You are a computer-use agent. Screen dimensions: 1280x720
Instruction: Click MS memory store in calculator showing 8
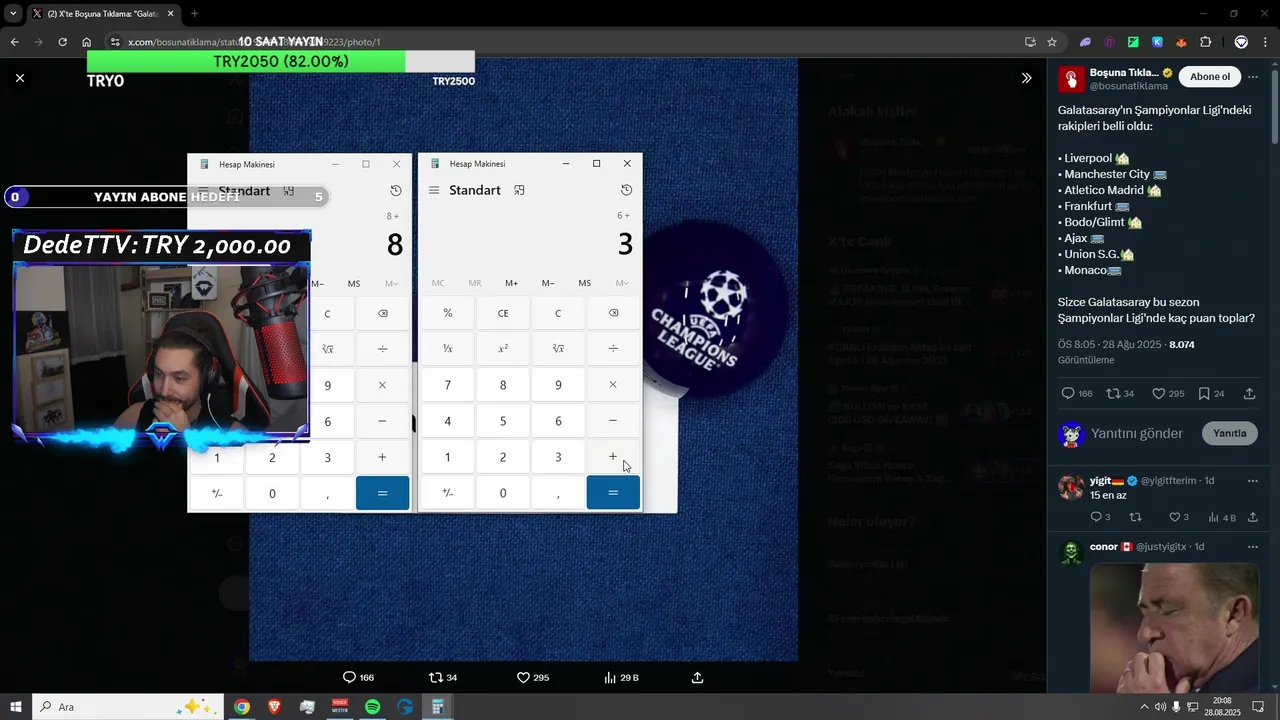[x=354, y=284]
